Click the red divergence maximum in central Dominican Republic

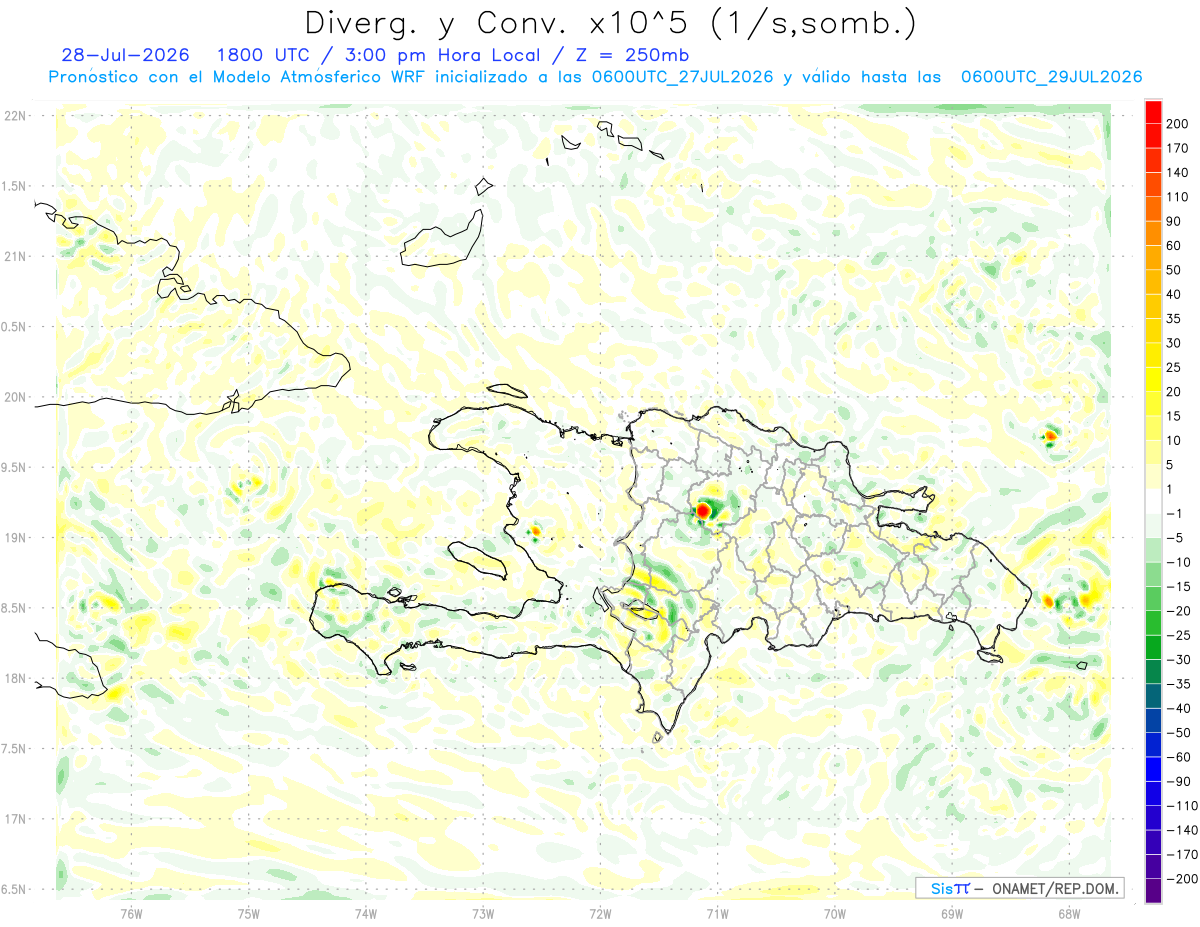[703, 511]
